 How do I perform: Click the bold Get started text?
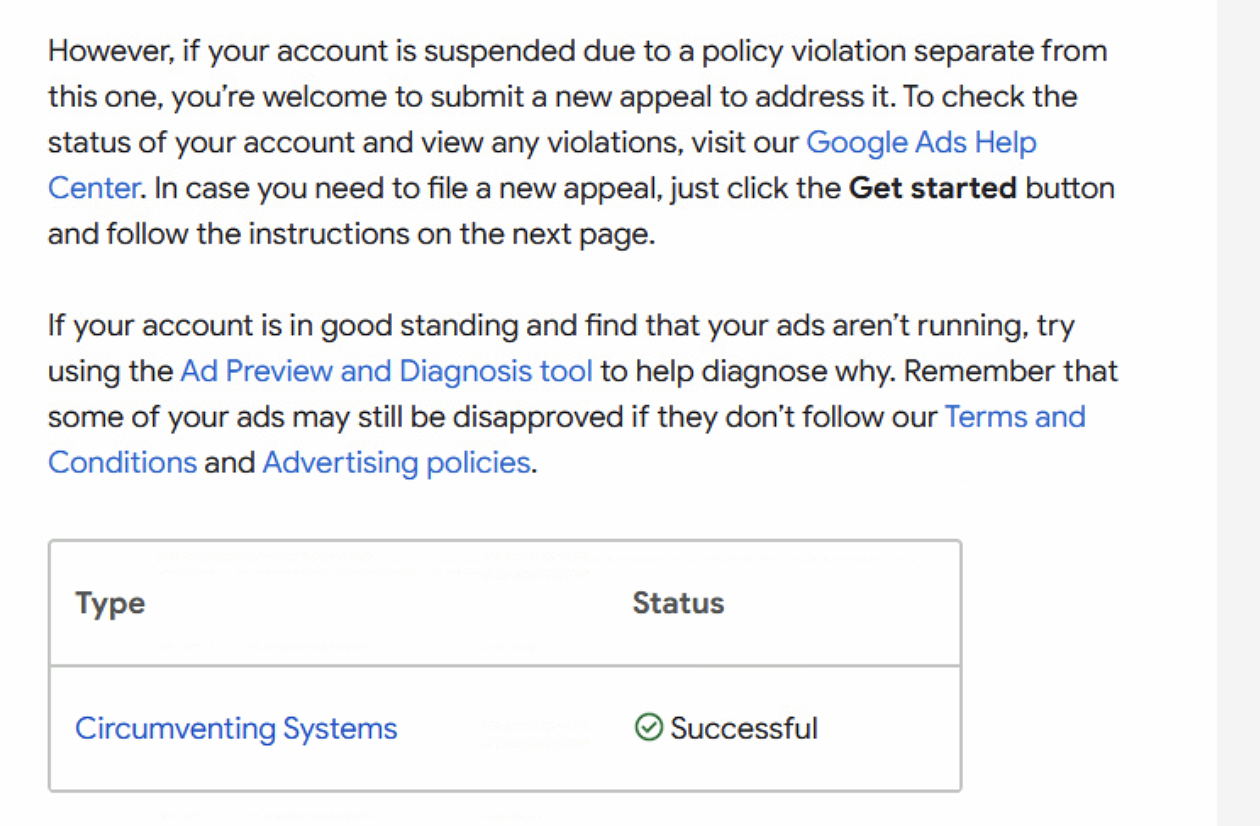[x=932, y=188]
